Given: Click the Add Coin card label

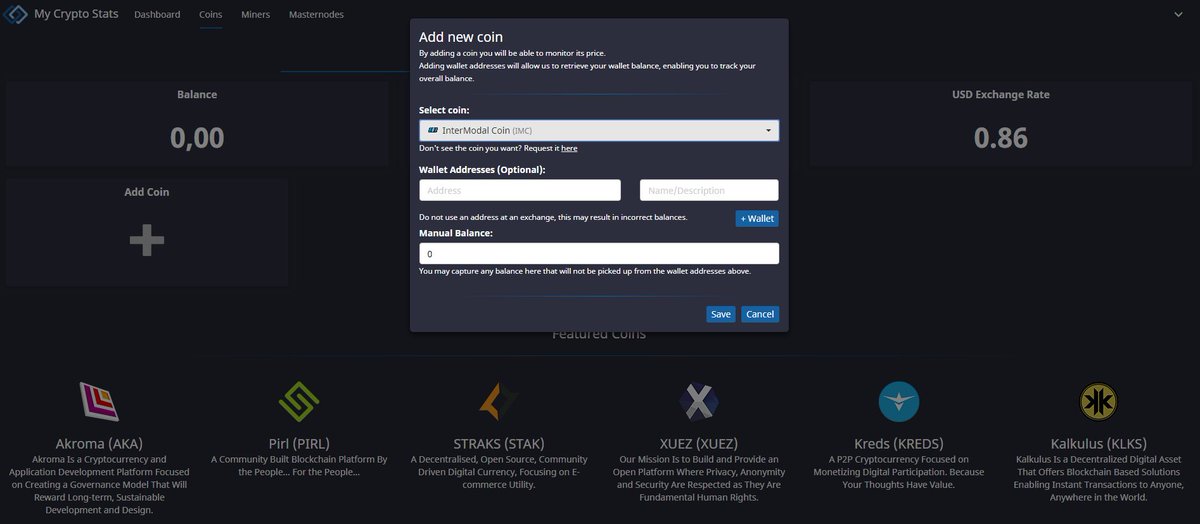Looking at the screenshot, I should (147, 192).
